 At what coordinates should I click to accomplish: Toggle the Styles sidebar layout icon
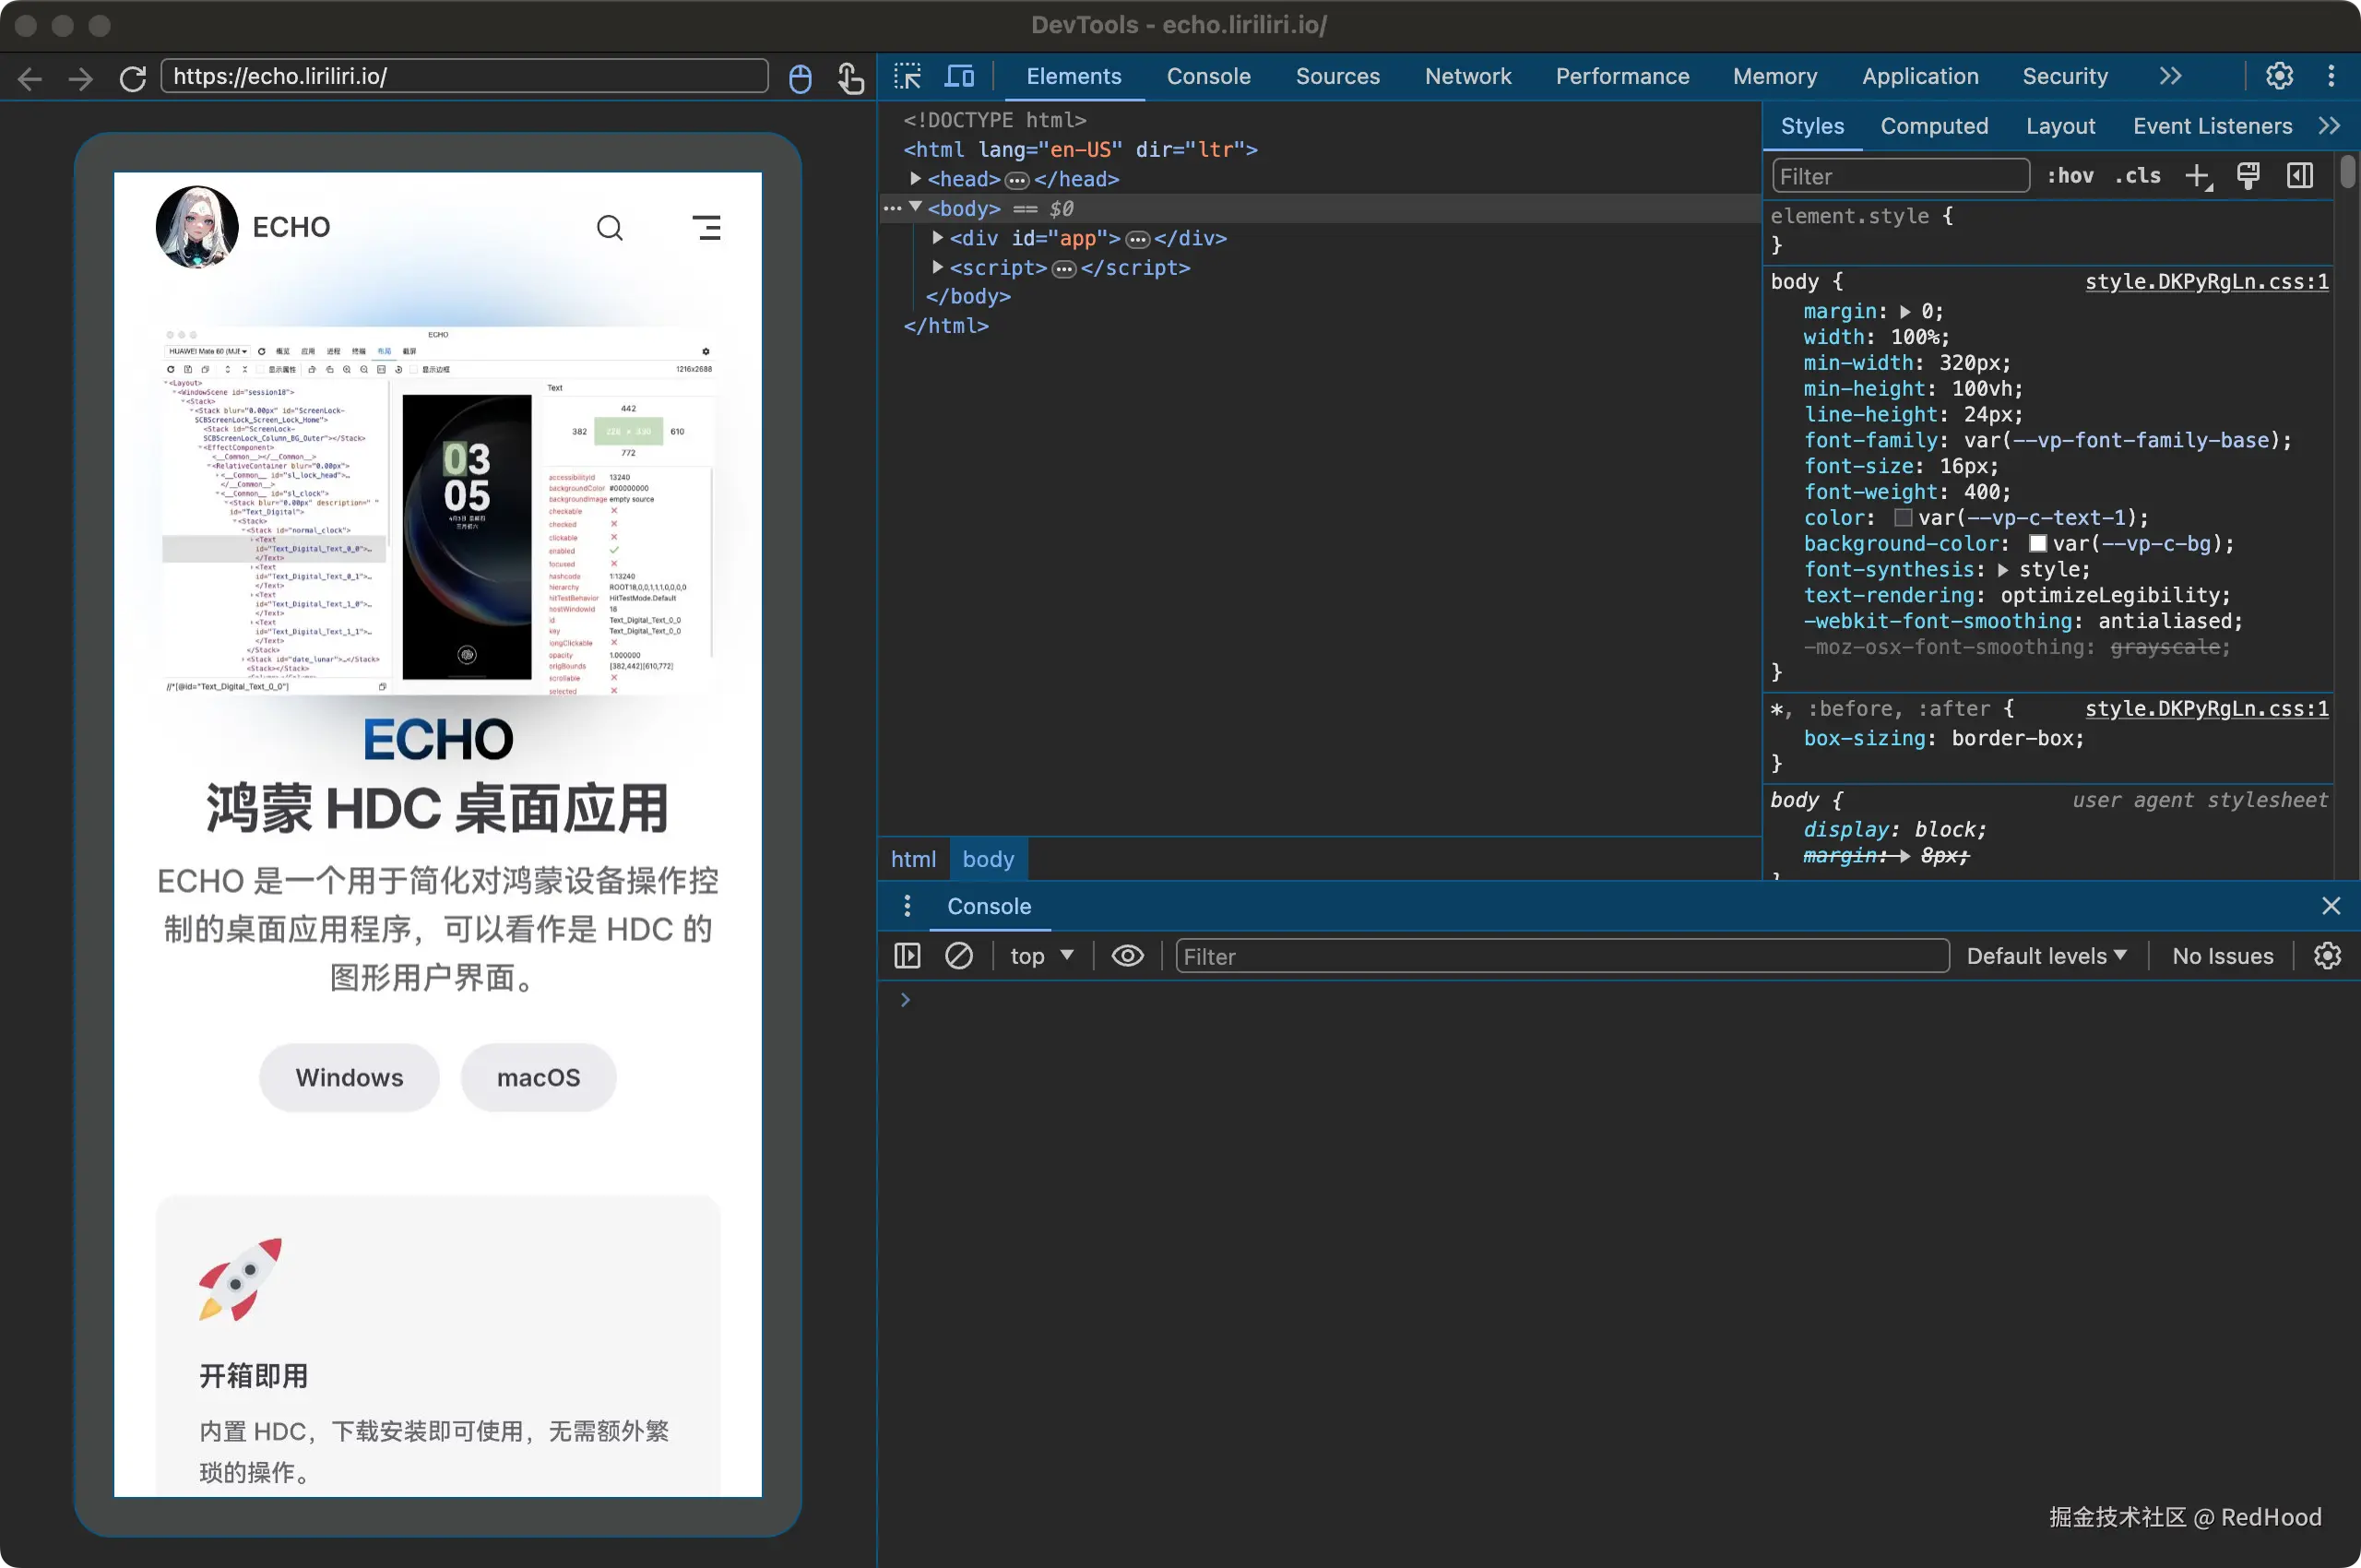click(x=2298, y=175)
